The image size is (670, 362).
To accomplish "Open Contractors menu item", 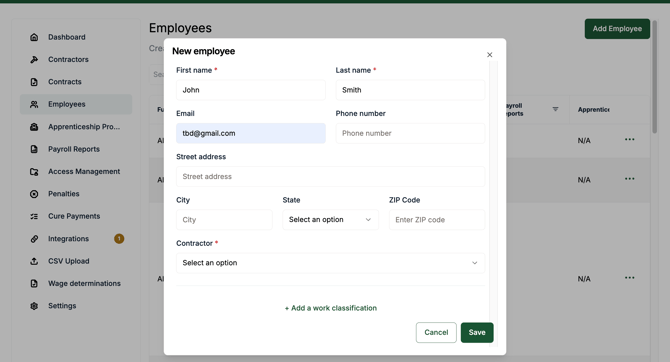I will 76,59.
